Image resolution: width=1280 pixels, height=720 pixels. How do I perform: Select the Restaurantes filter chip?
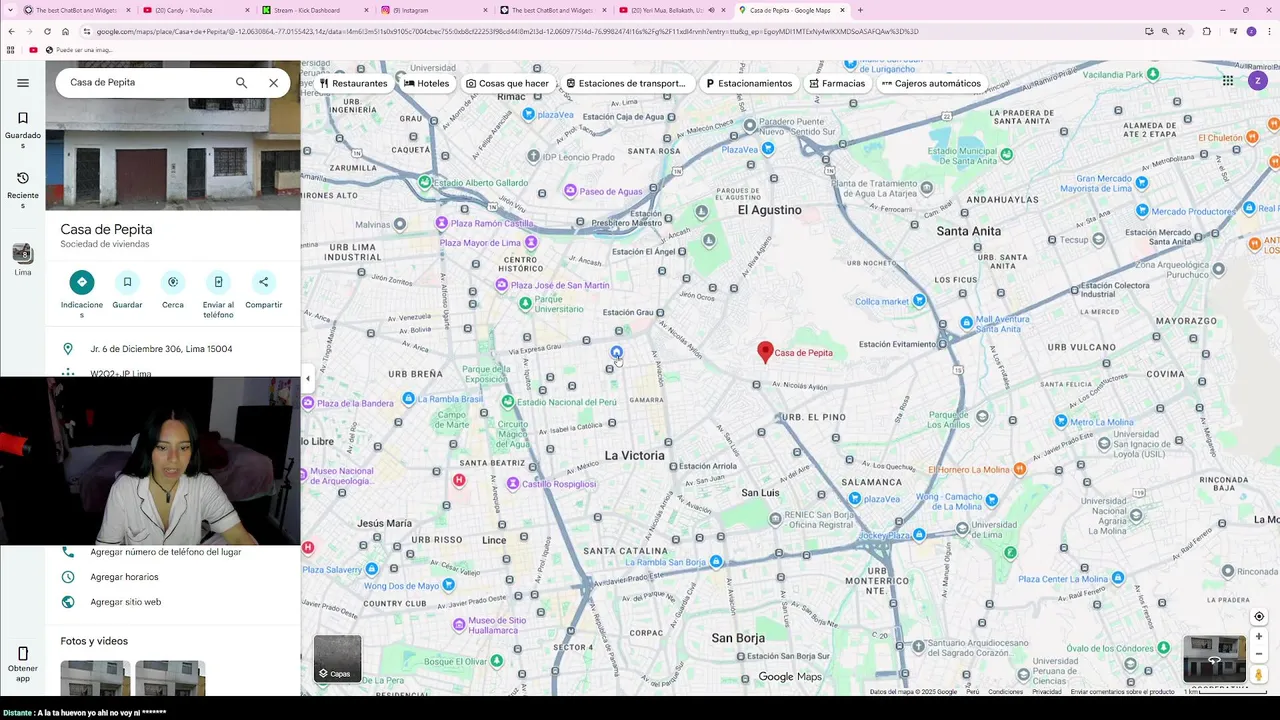[353, 83]
